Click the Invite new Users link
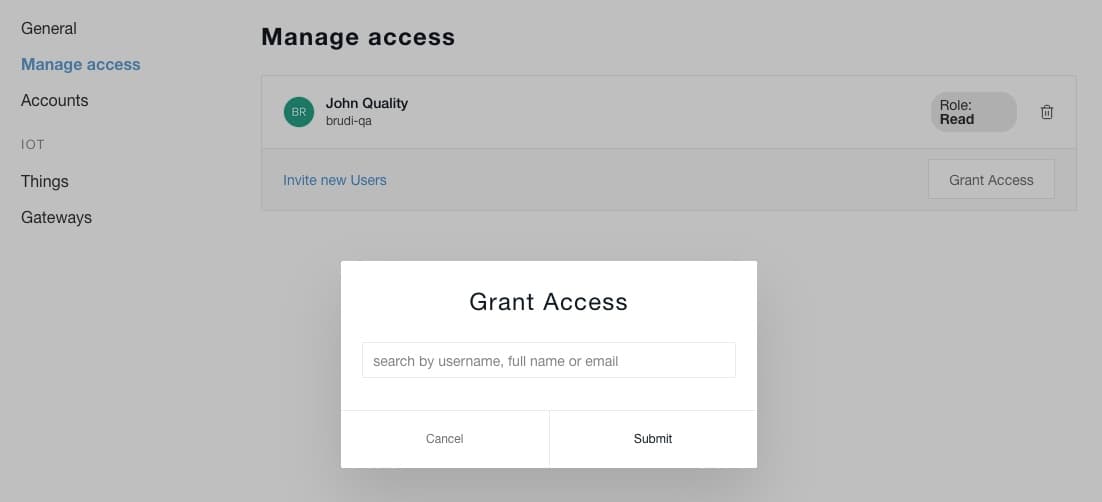 click(335, 180)
